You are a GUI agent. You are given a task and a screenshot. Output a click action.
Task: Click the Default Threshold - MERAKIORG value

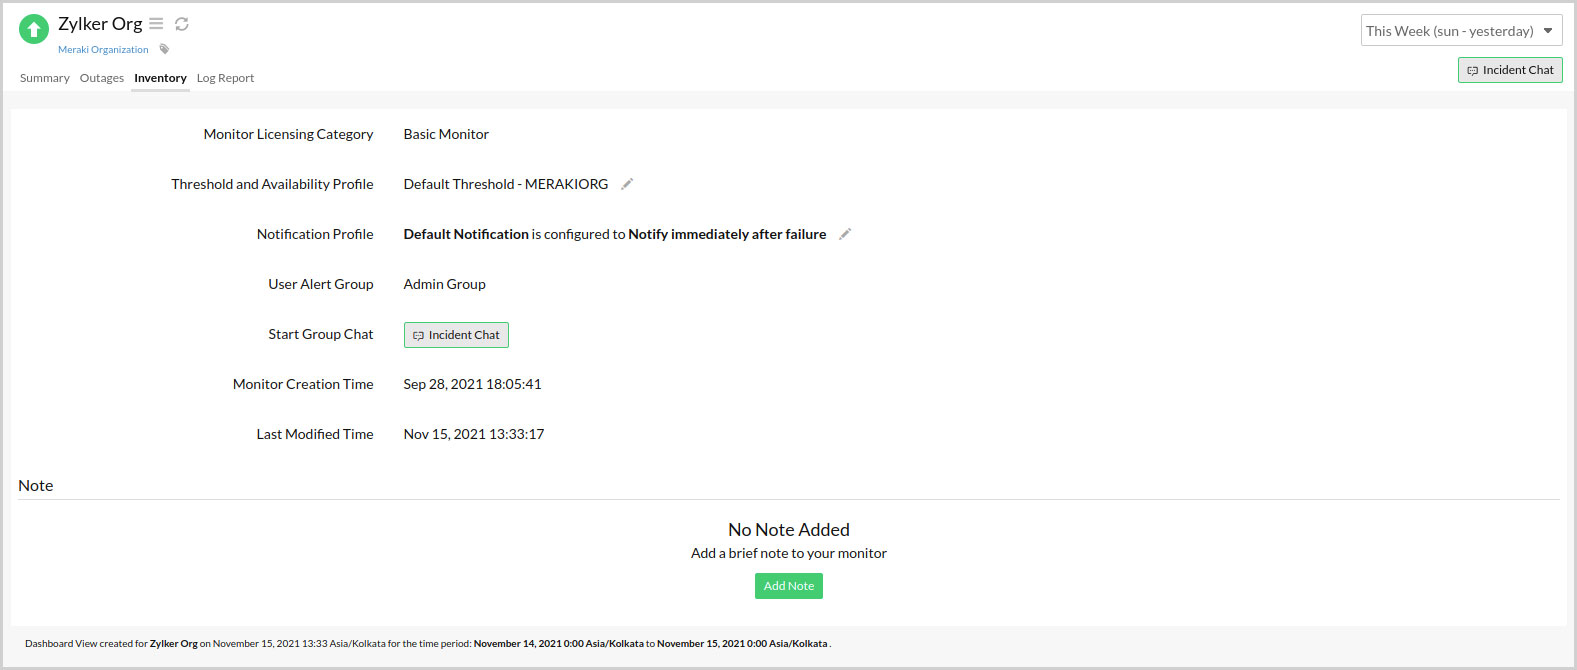[506, 184]
